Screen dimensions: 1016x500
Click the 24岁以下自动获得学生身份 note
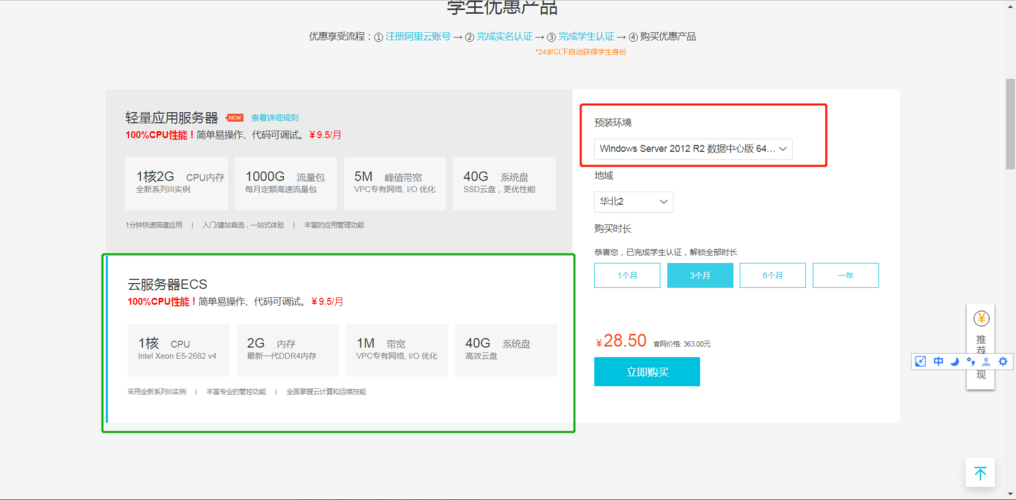[x=581, y=52]
